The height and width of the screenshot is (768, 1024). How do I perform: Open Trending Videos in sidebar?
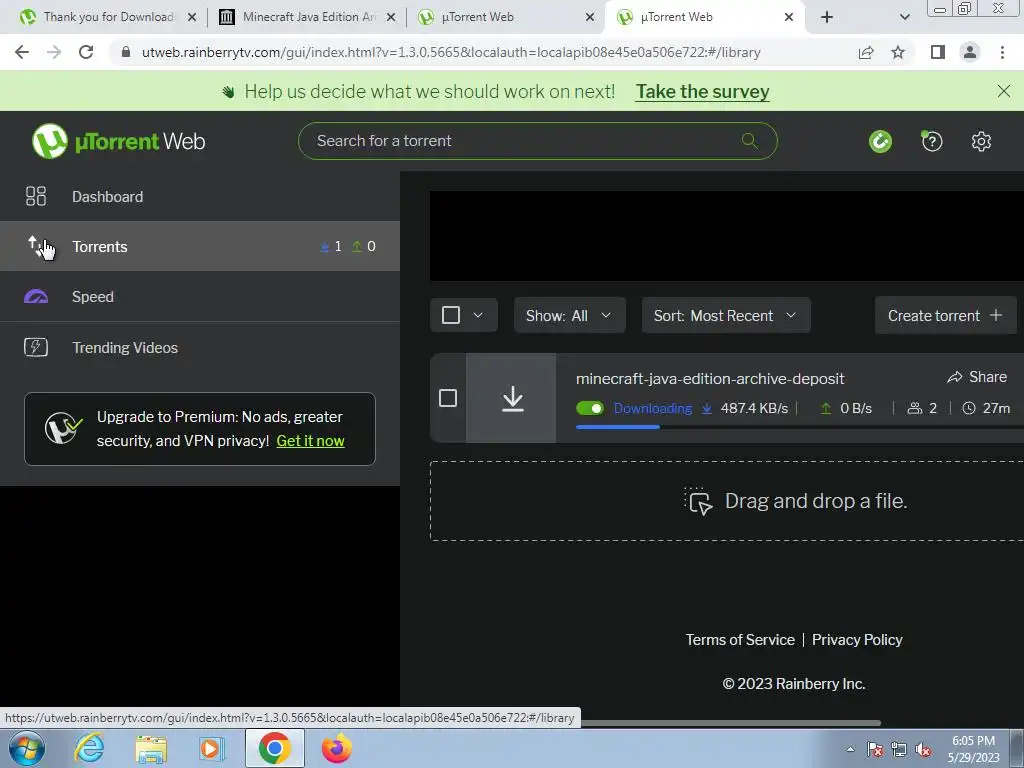200,347
